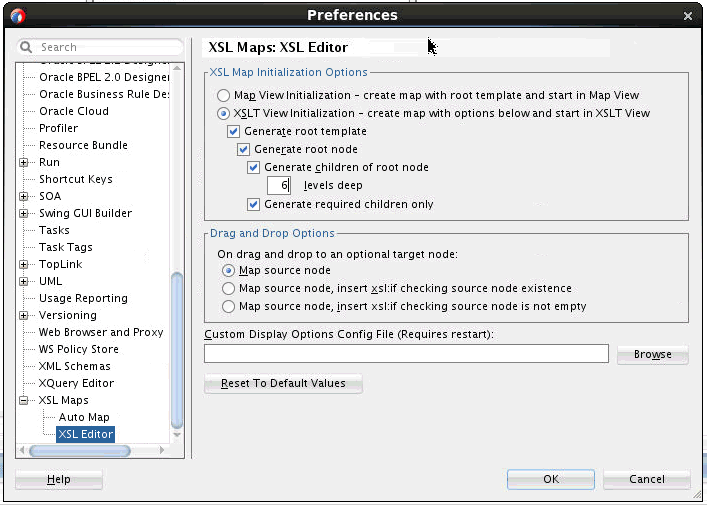This screenshot has height=505, width=707.
Task: Open Shortcut Keys preferences
Action: [x=76, y=179]
